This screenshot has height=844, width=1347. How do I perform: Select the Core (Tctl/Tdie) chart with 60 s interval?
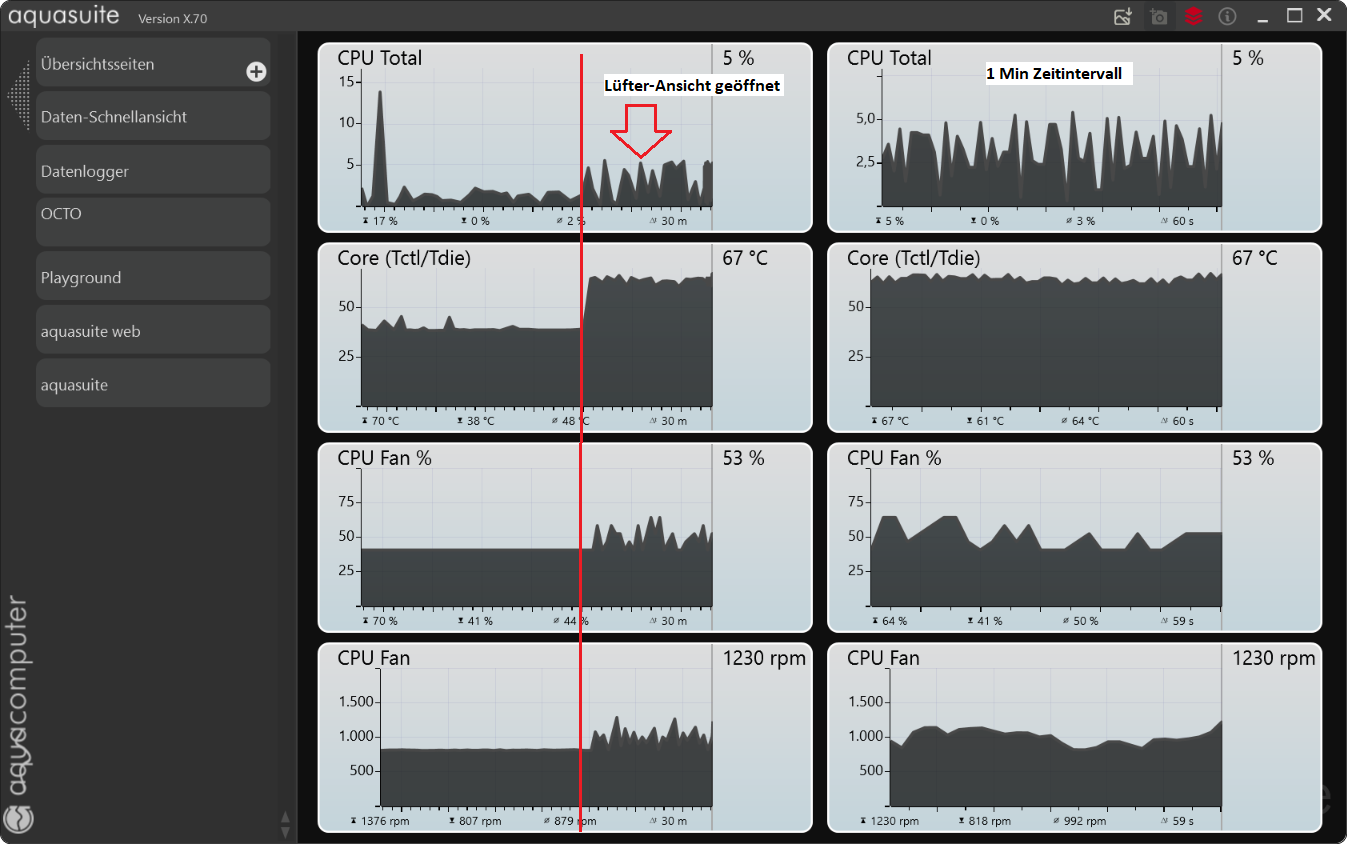click(x=1075, y=338)
